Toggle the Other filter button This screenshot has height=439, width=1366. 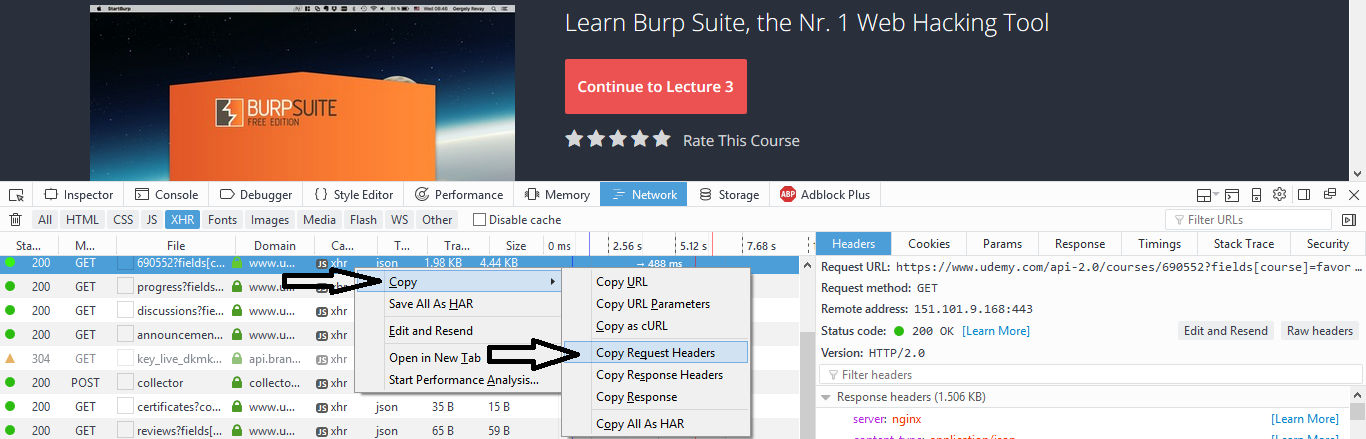437,220
